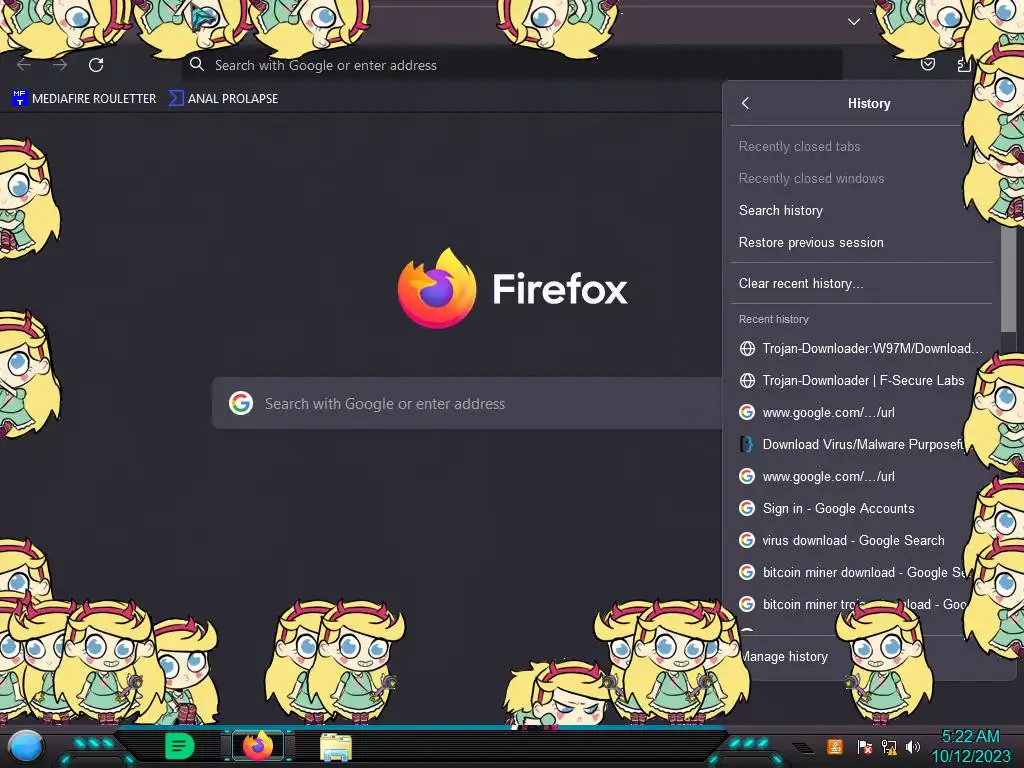Reload the current page
1024x768 pixels.
[x=96, y=65]
